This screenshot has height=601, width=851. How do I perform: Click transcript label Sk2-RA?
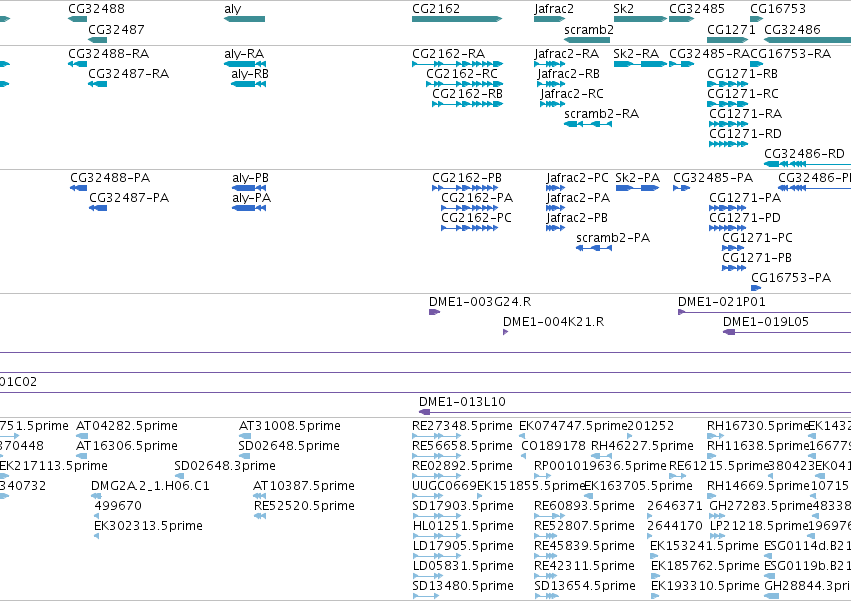[x=636, y=54]
